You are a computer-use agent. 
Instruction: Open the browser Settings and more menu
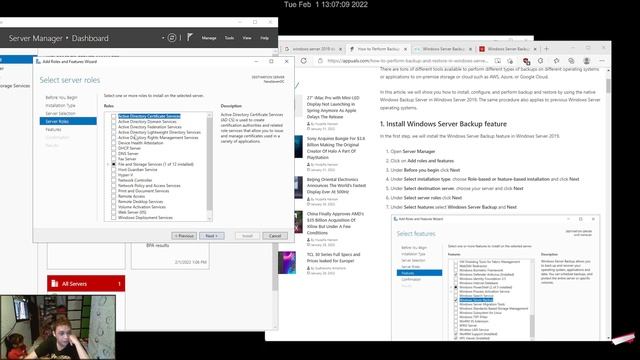click(602, 61)
